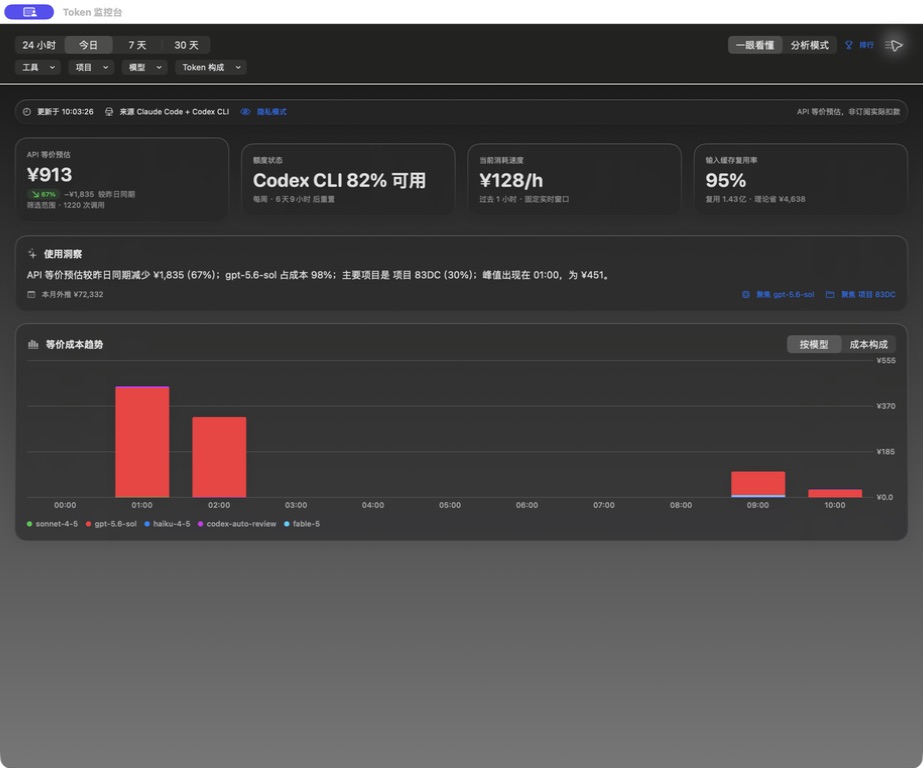This screenshot has height=768, width=923.
Task: Click the 筛选范围 · 1220 次调用 text
Action: 65,205
